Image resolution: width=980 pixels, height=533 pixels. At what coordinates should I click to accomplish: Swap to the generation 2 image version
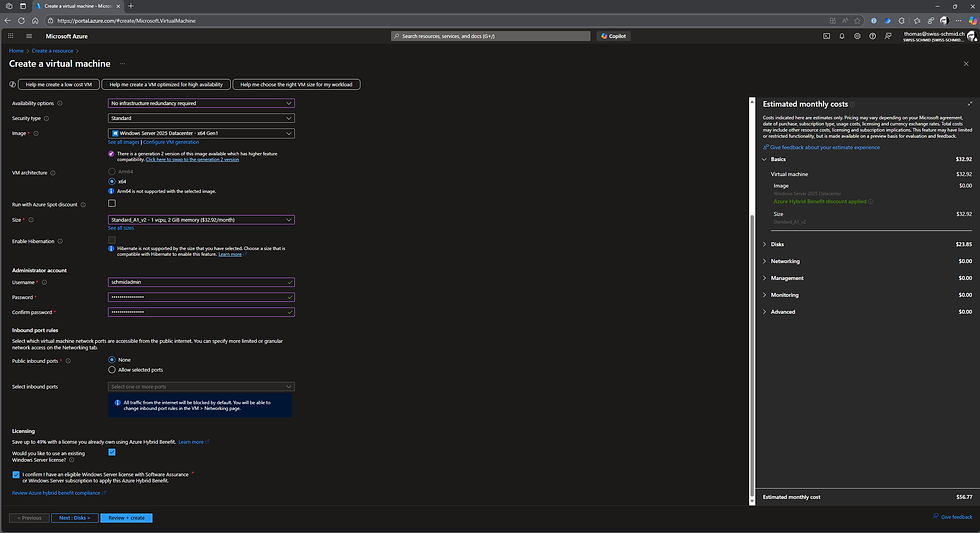[x=192, y=159]
